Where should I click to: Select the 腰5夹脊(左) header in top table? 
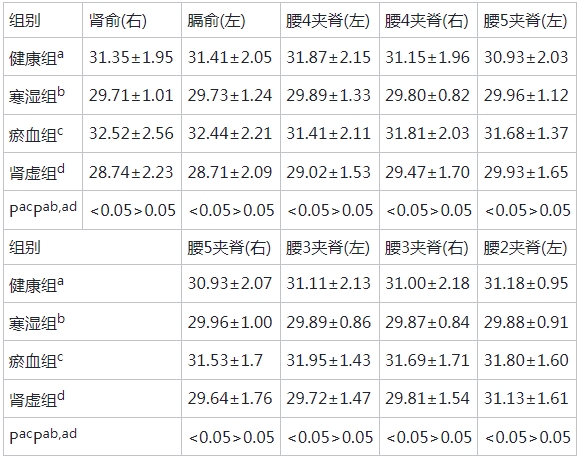point(525,20)
